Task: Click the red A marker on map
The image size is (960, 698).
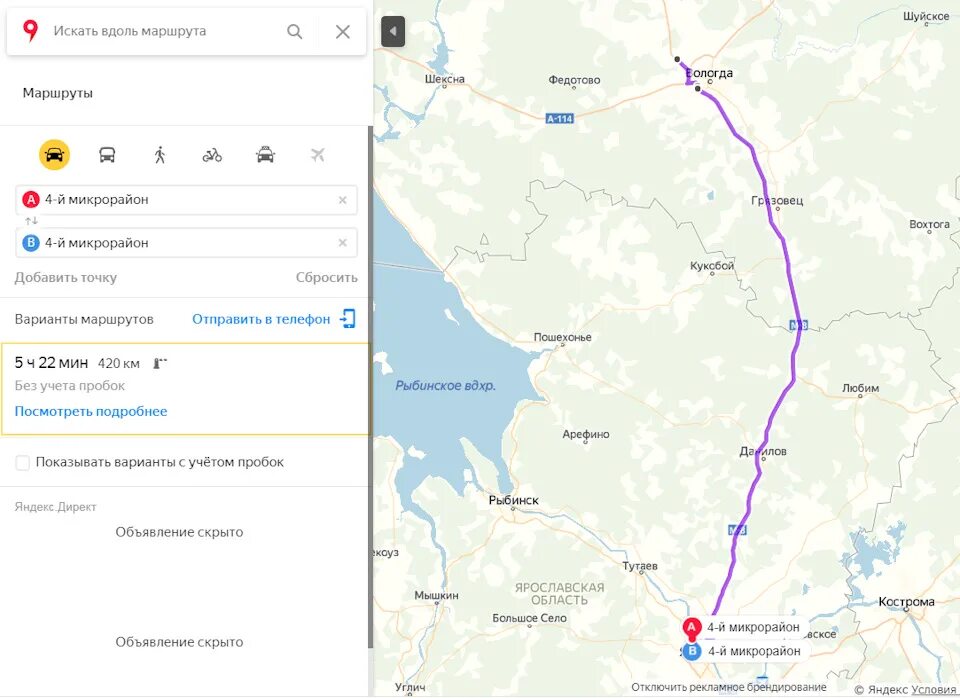Action: [x=692, y=628]
